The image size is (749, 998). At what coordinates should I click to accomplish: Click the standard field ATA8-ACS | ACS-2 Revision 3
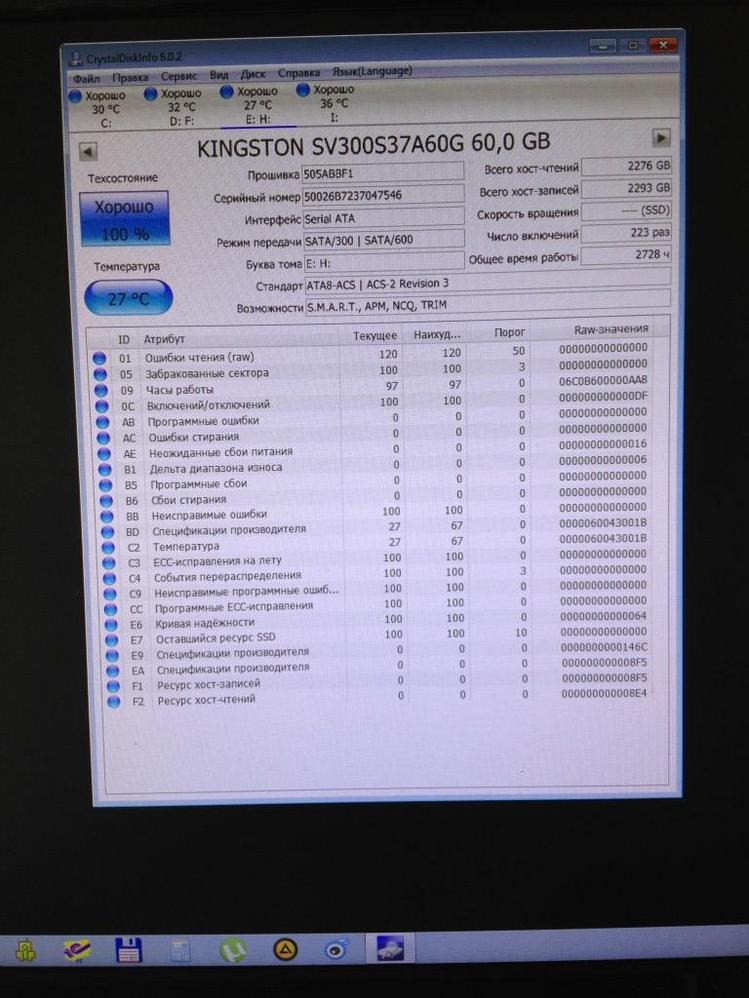[487, 283]
